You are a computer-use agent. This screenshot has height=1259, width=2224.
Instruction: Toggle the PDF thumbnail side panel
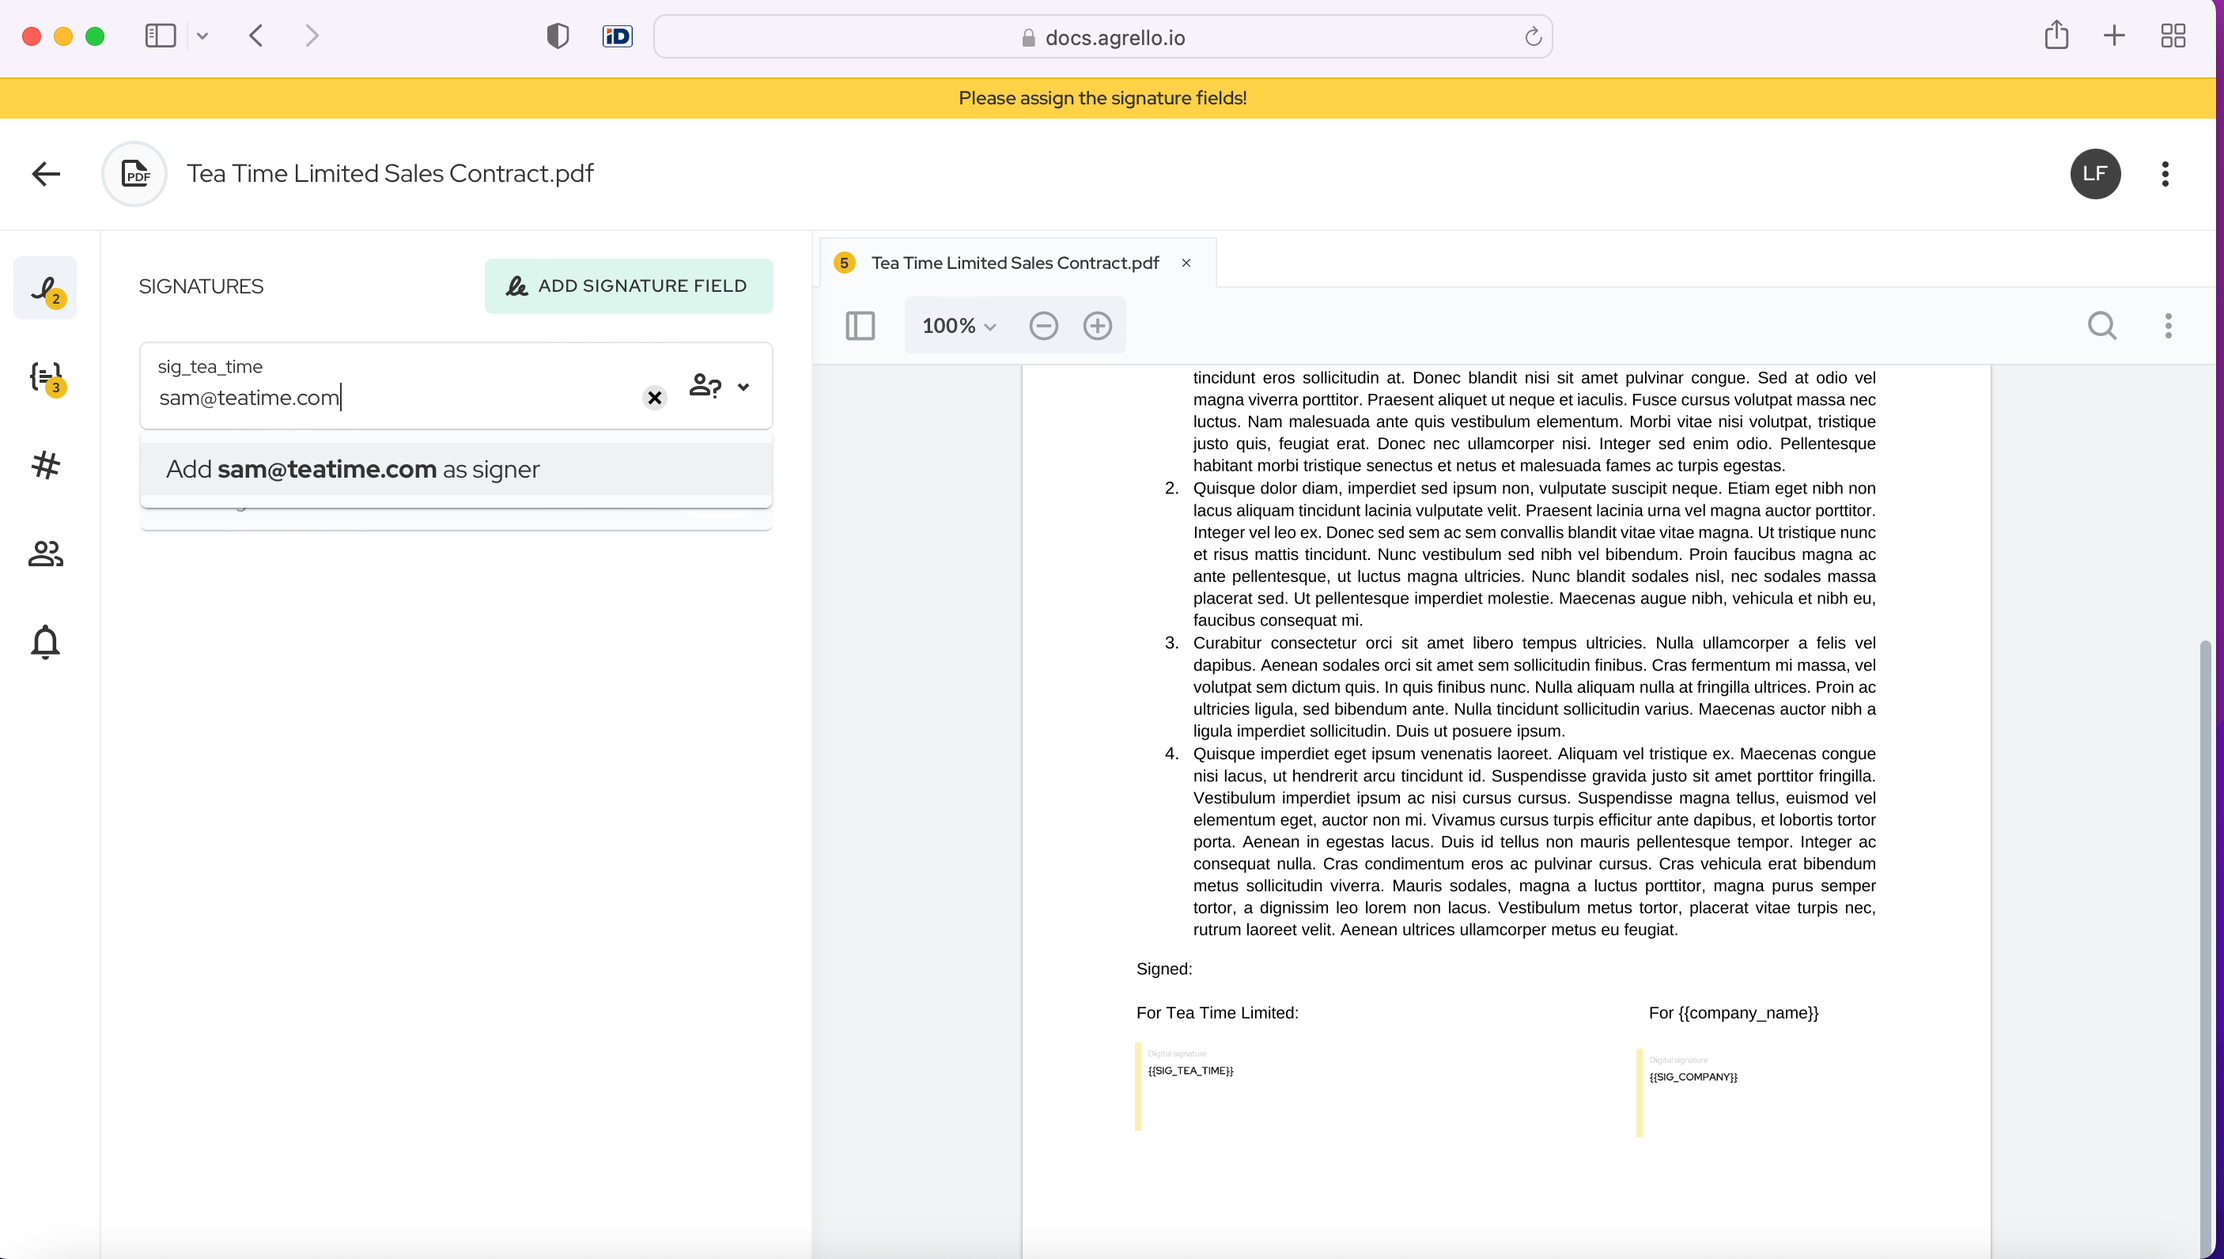click(x=860, y=326)
